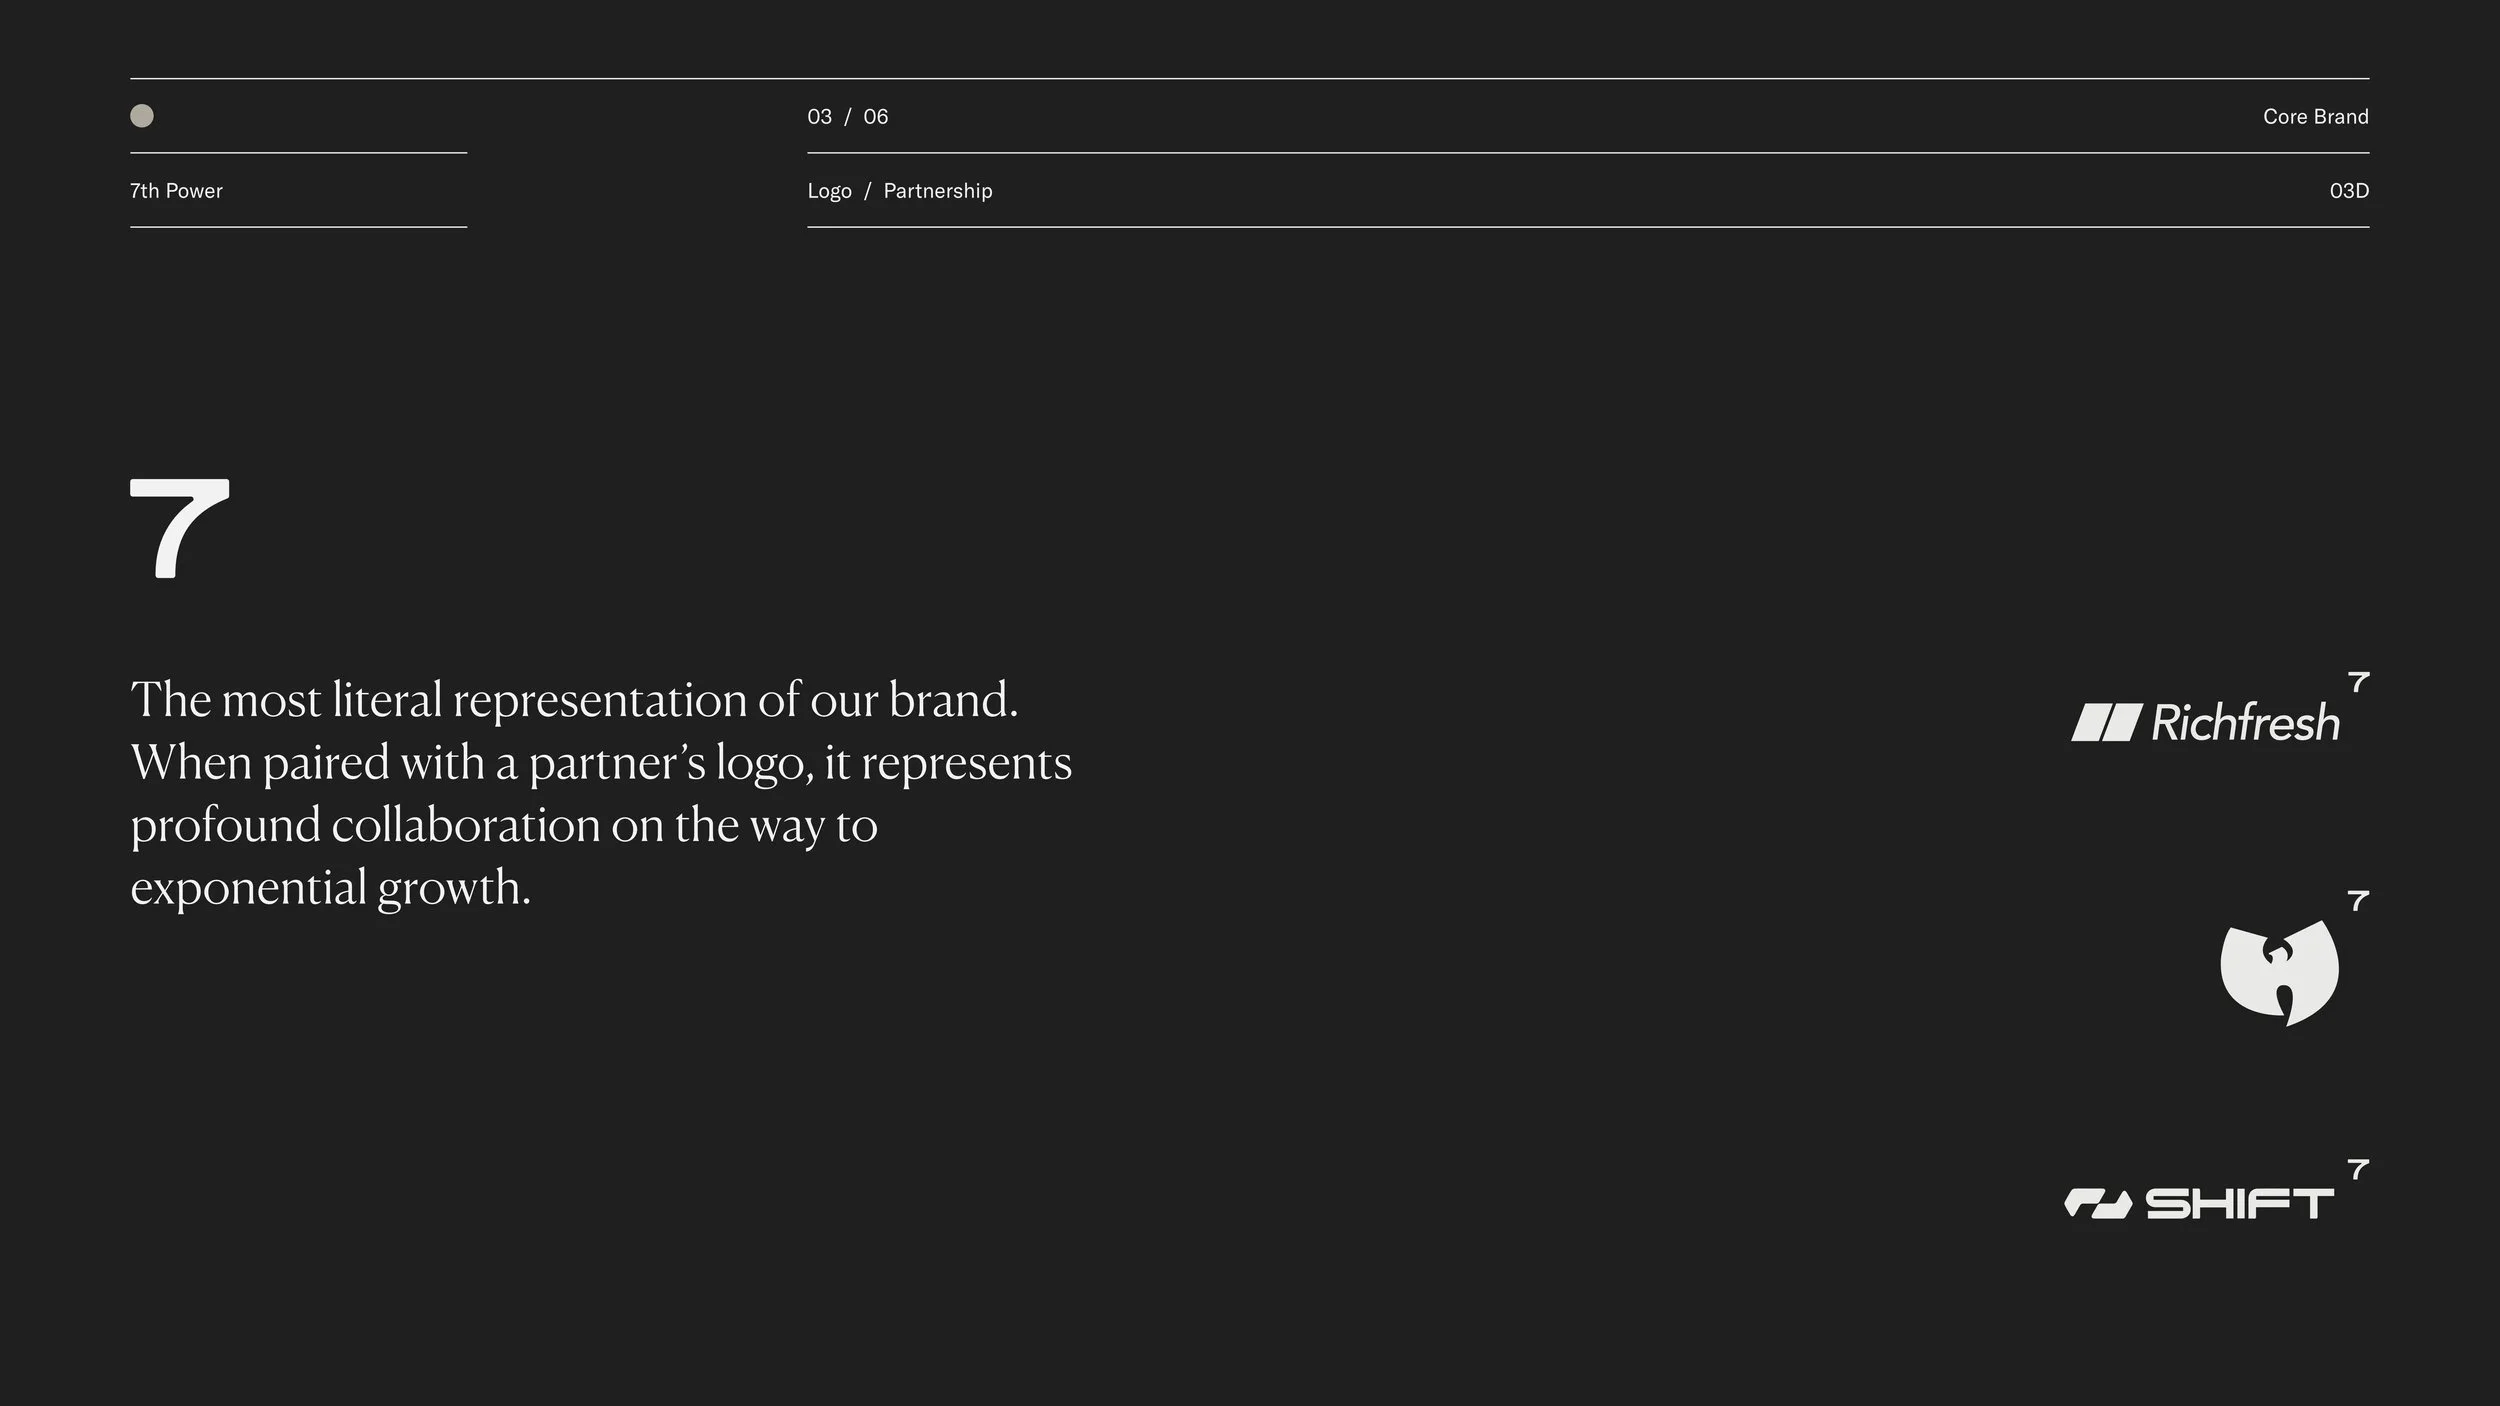Viewport: 2500px width, 1406px height.
Task: Click the 06 total page count
Action: (875, 117)
